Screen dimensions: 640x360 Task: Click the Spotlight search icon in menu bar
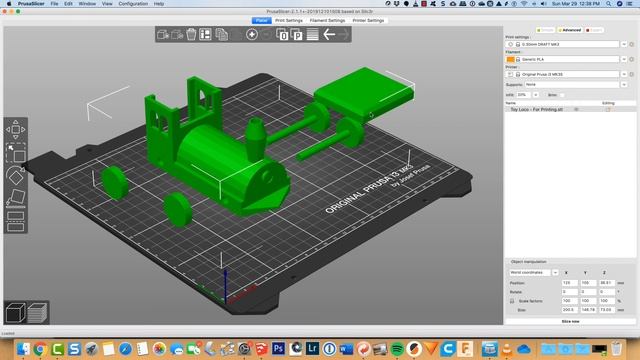coord(609,4)
